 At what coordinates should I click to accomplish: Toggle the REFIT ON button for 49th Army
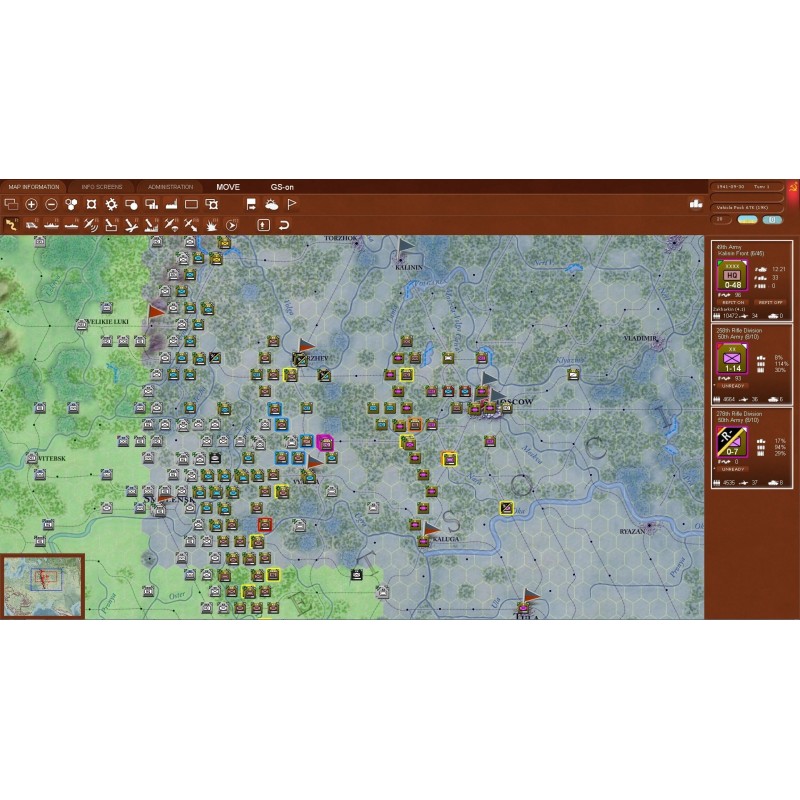point(735,301)
